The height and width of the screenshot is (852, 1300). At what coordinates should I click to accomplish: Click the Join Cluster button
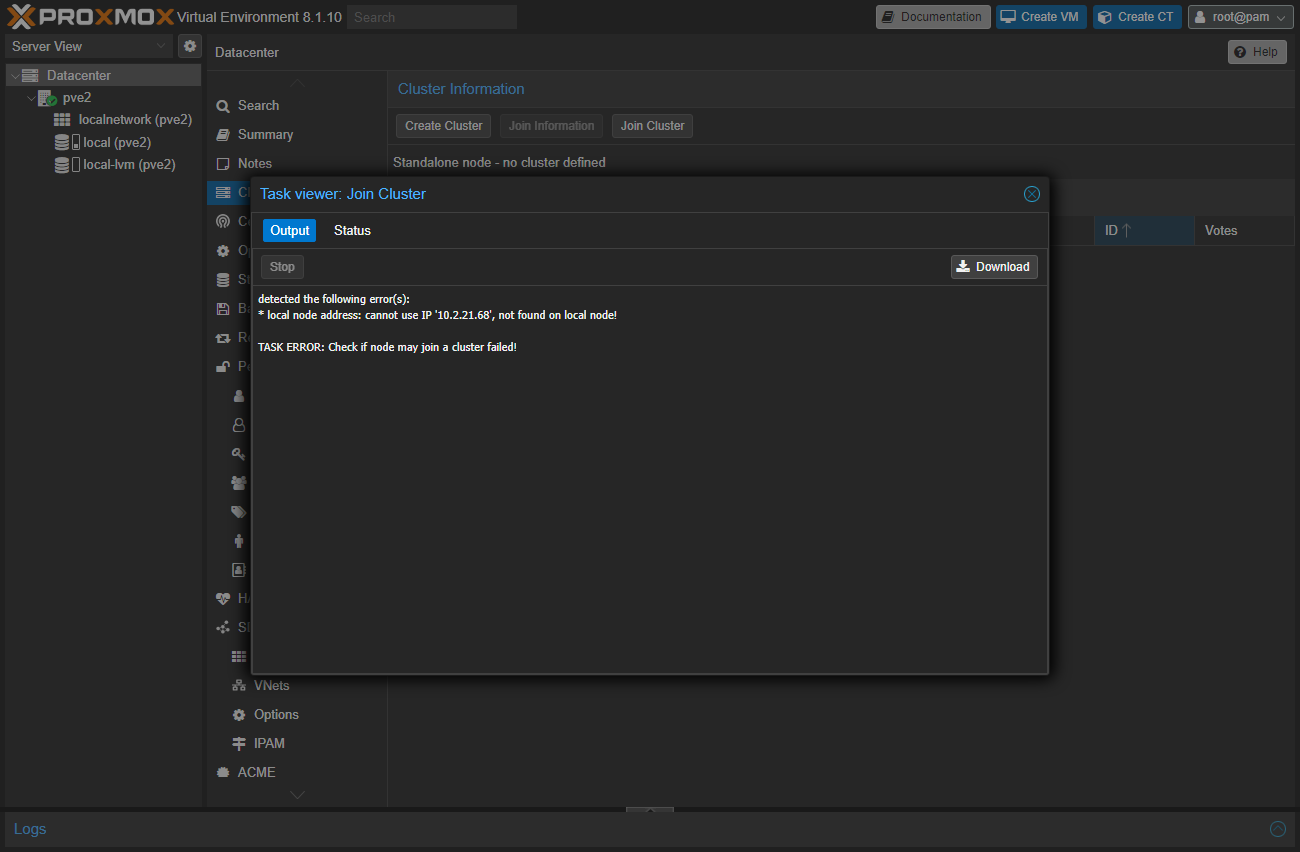652,126
